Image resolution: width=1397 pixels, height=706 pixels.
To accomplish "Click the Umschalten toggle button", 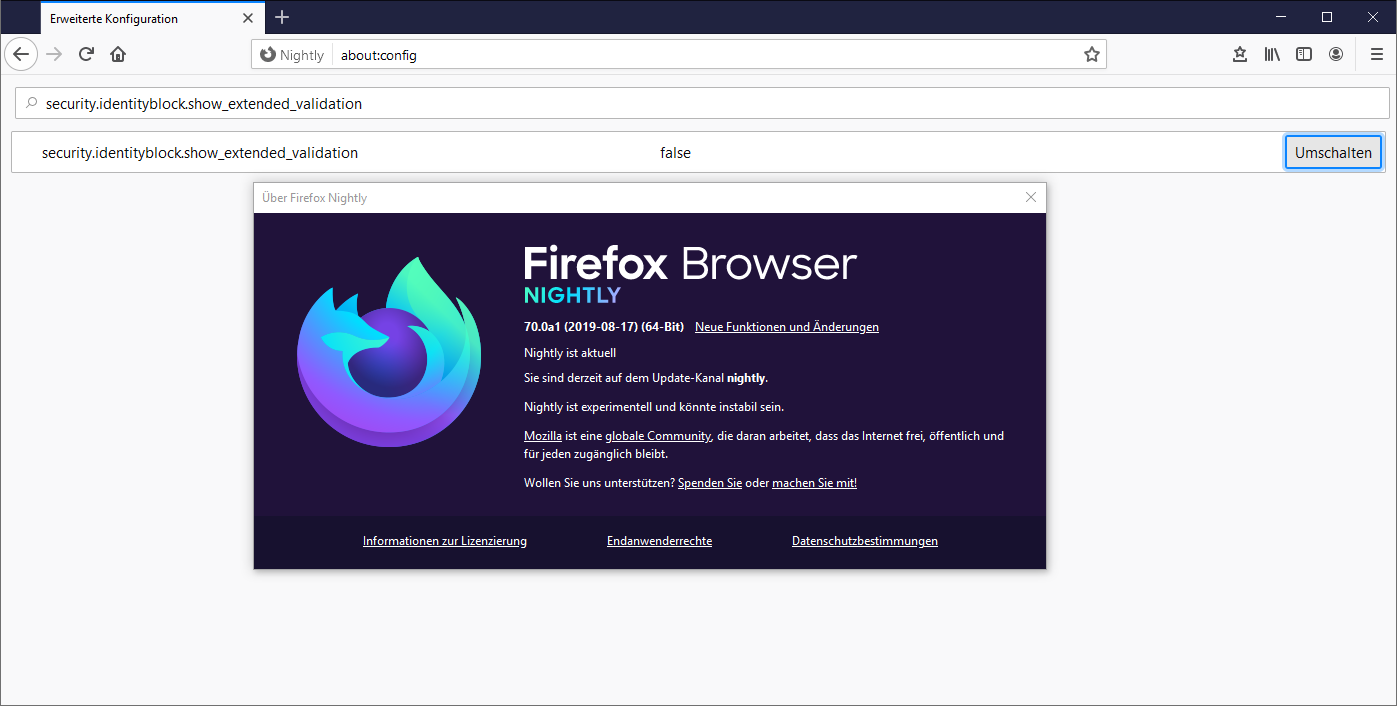I will coord(1333,152).
